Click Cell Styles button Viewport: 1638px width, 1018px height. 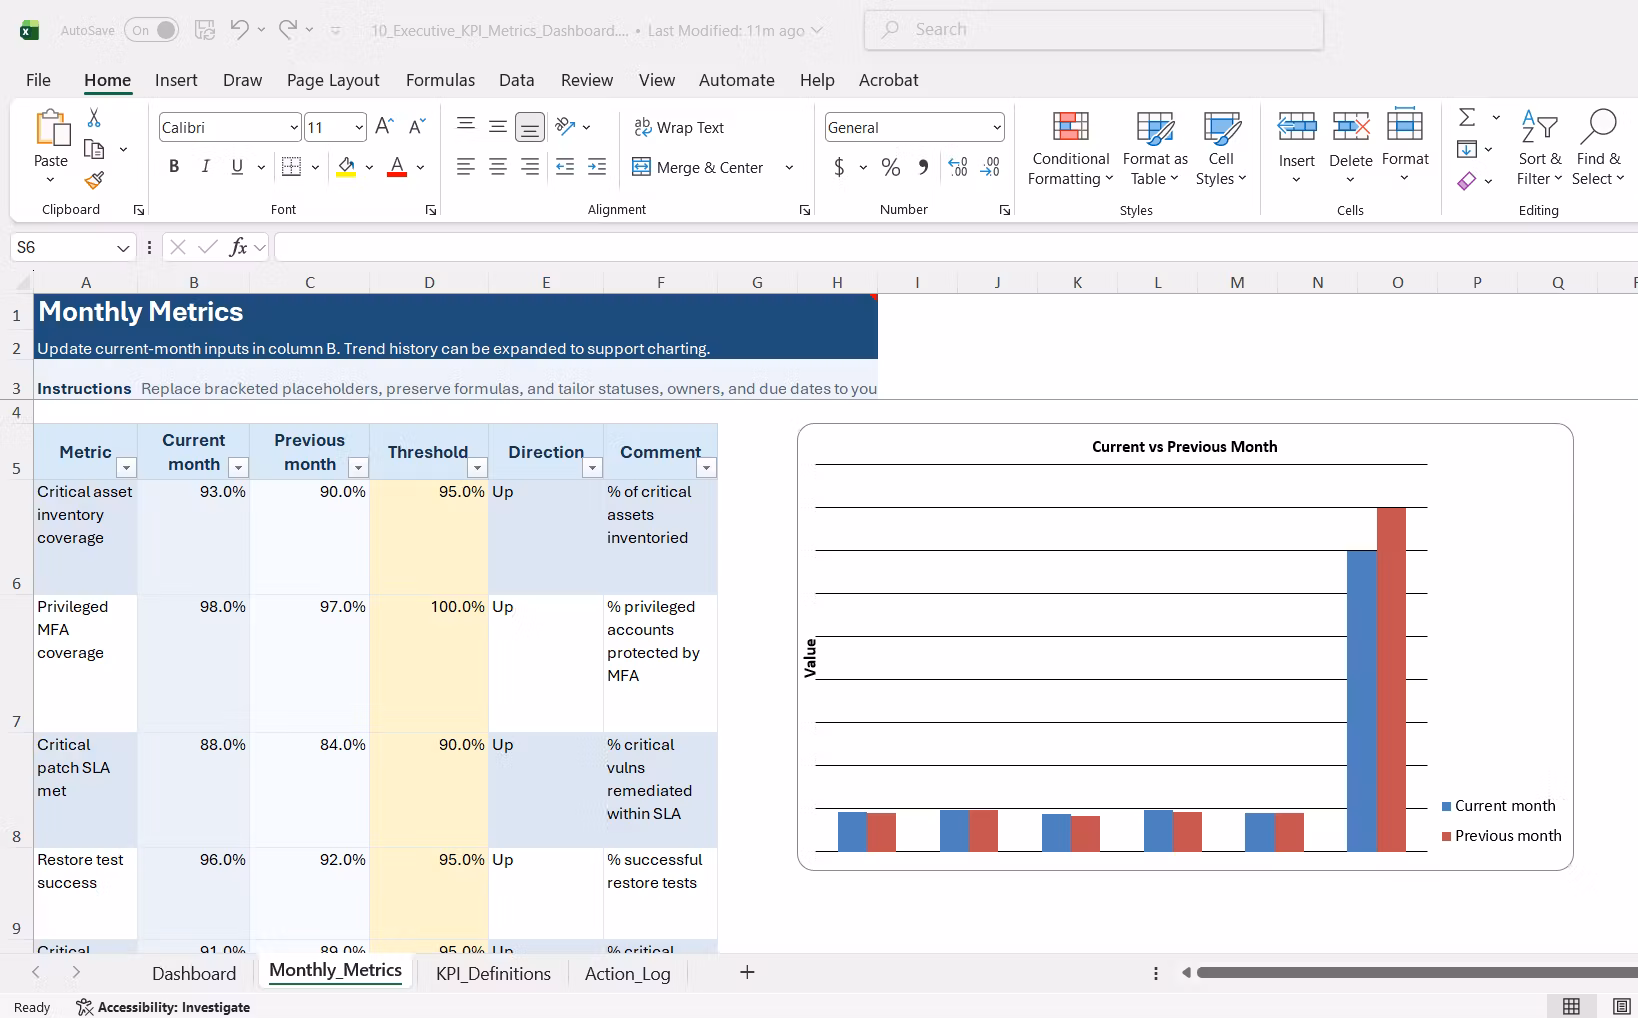[1221, 149]
